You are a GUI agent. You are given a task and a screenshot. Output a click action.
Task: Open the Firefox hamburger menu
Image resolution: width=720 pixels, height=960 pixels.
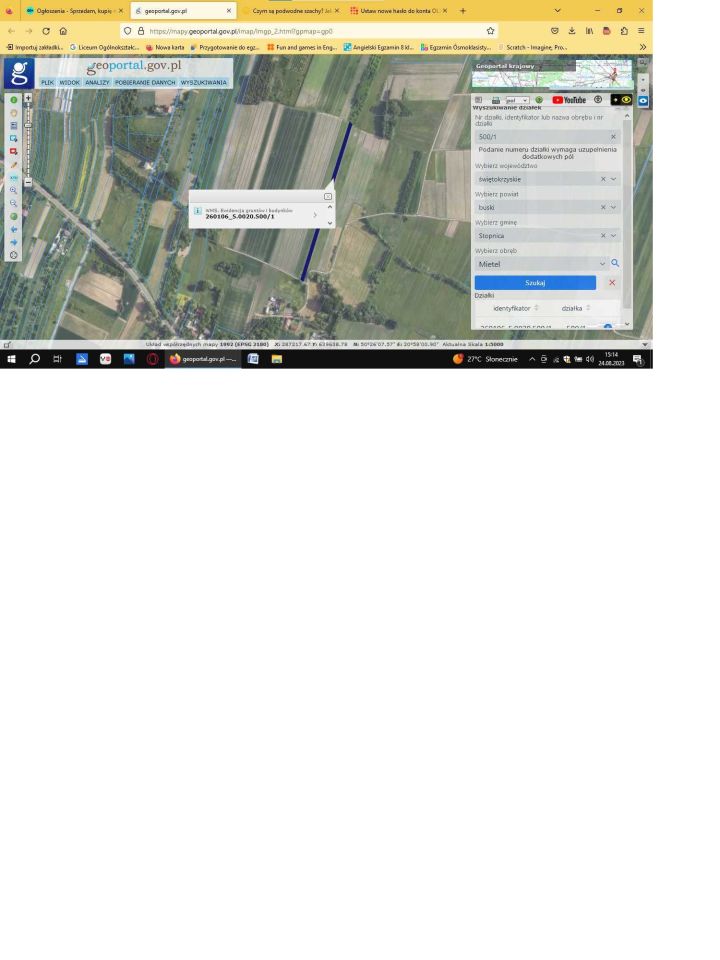641,31
